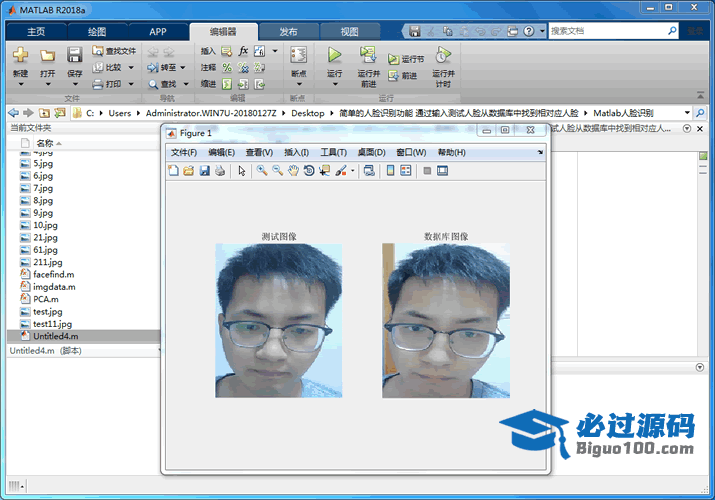Click the Print Figure icon in Figure toolbar
This screenshot has width=715, height=500.
[x=220, y=170]
